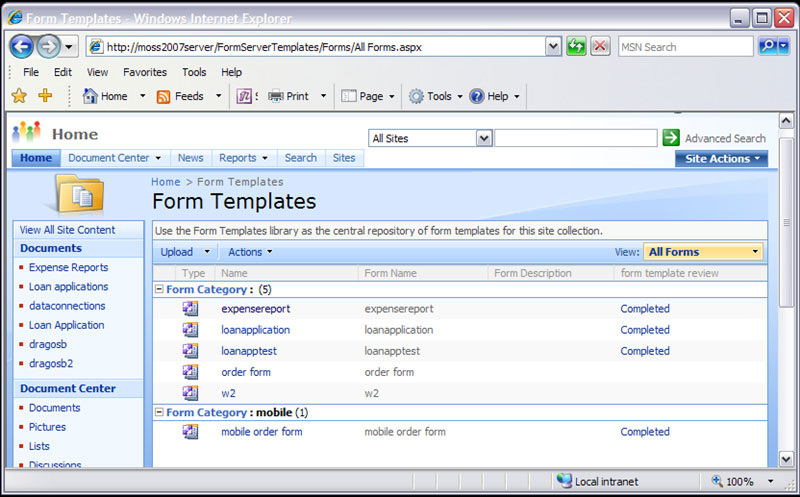Click the green search go arrow
The image size is (800, 497).
pos(671,138)
